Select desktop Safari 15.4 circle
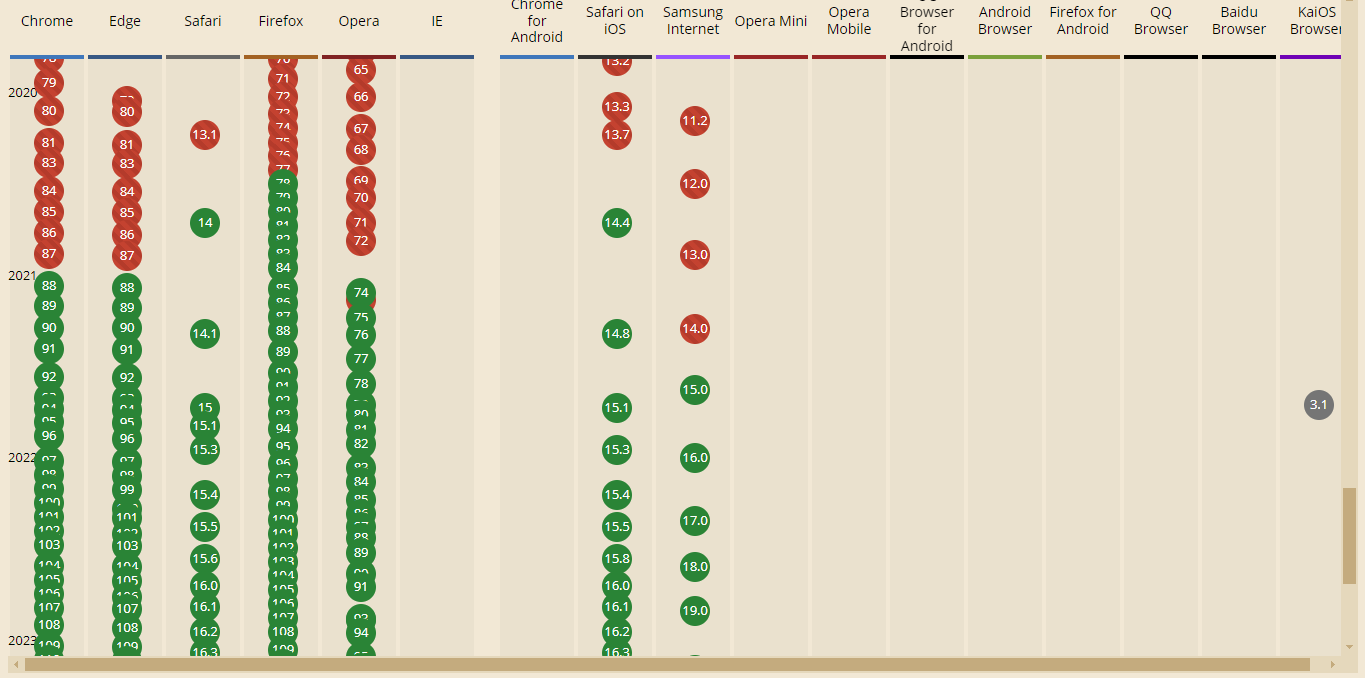Viewport: 1365px width, 678px height. 205,495
